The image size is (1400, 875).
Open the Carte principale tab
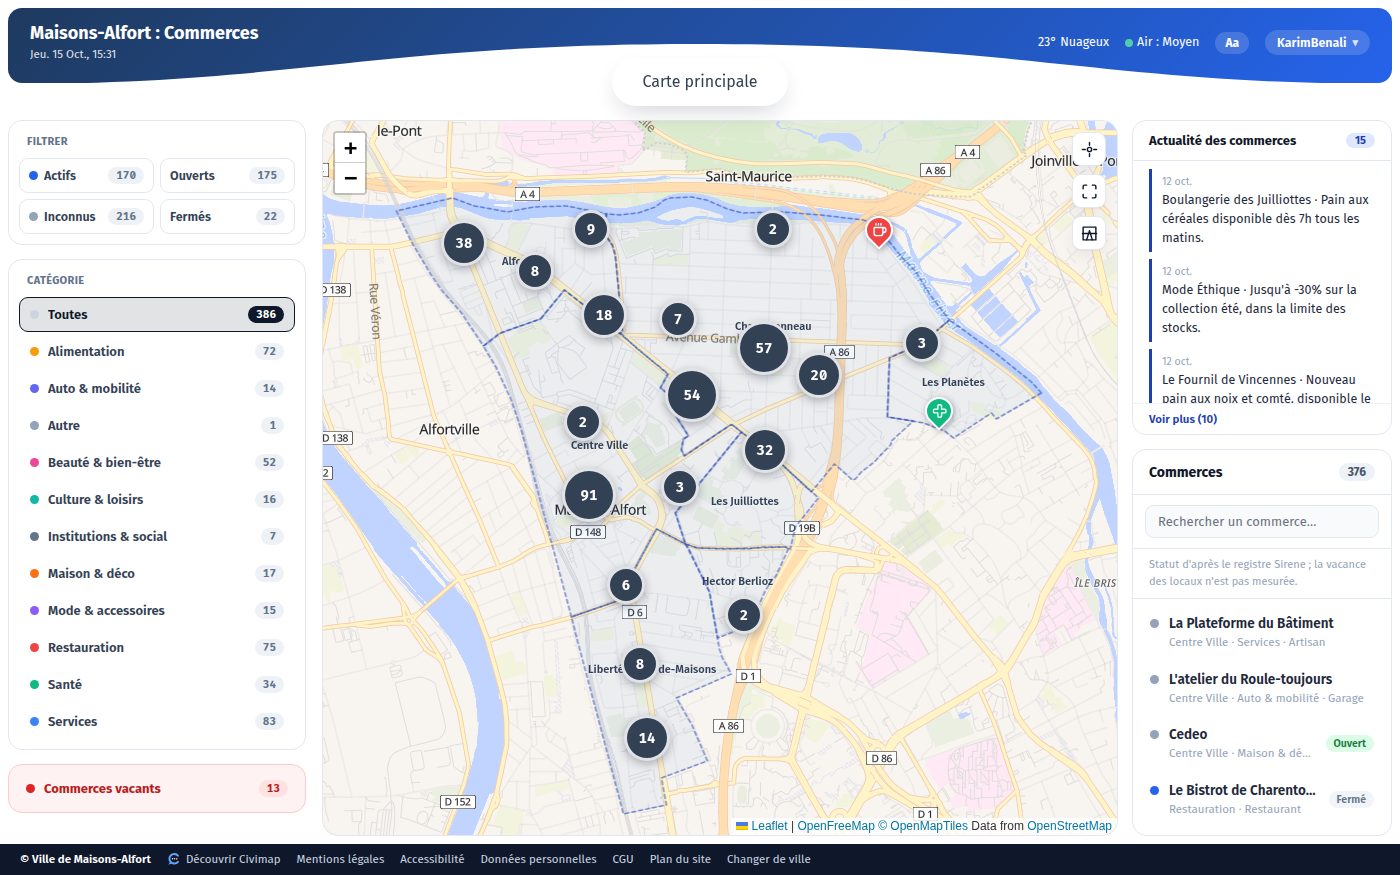pos(700,81)
